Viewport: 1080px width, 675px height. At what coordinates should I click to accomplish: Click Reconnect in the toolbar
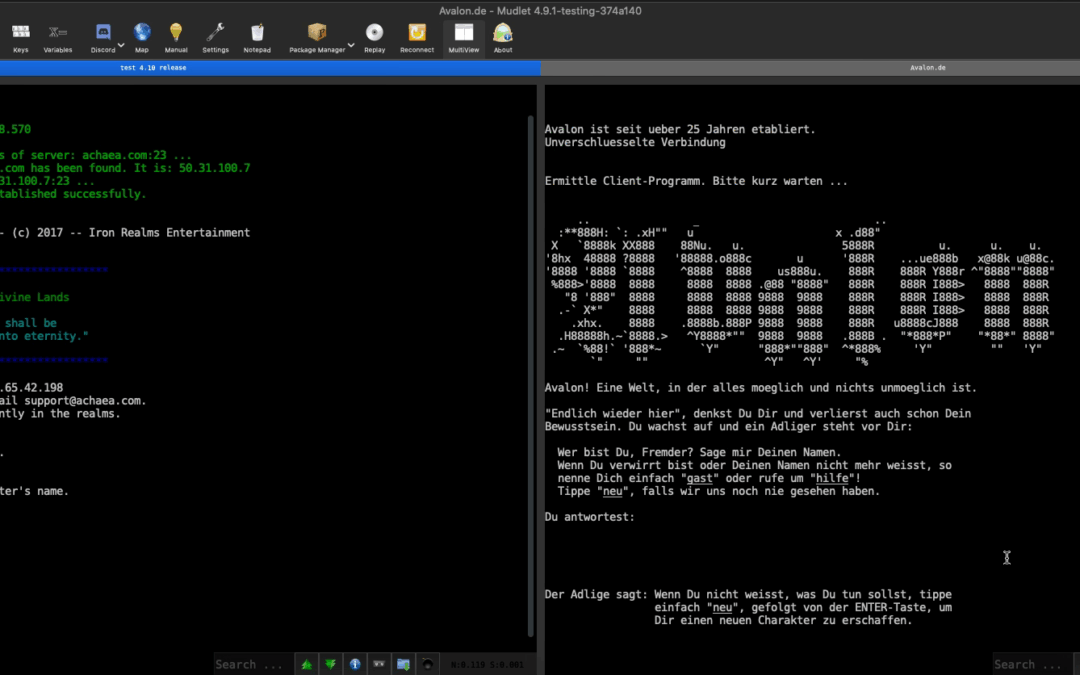pos(417,39)
